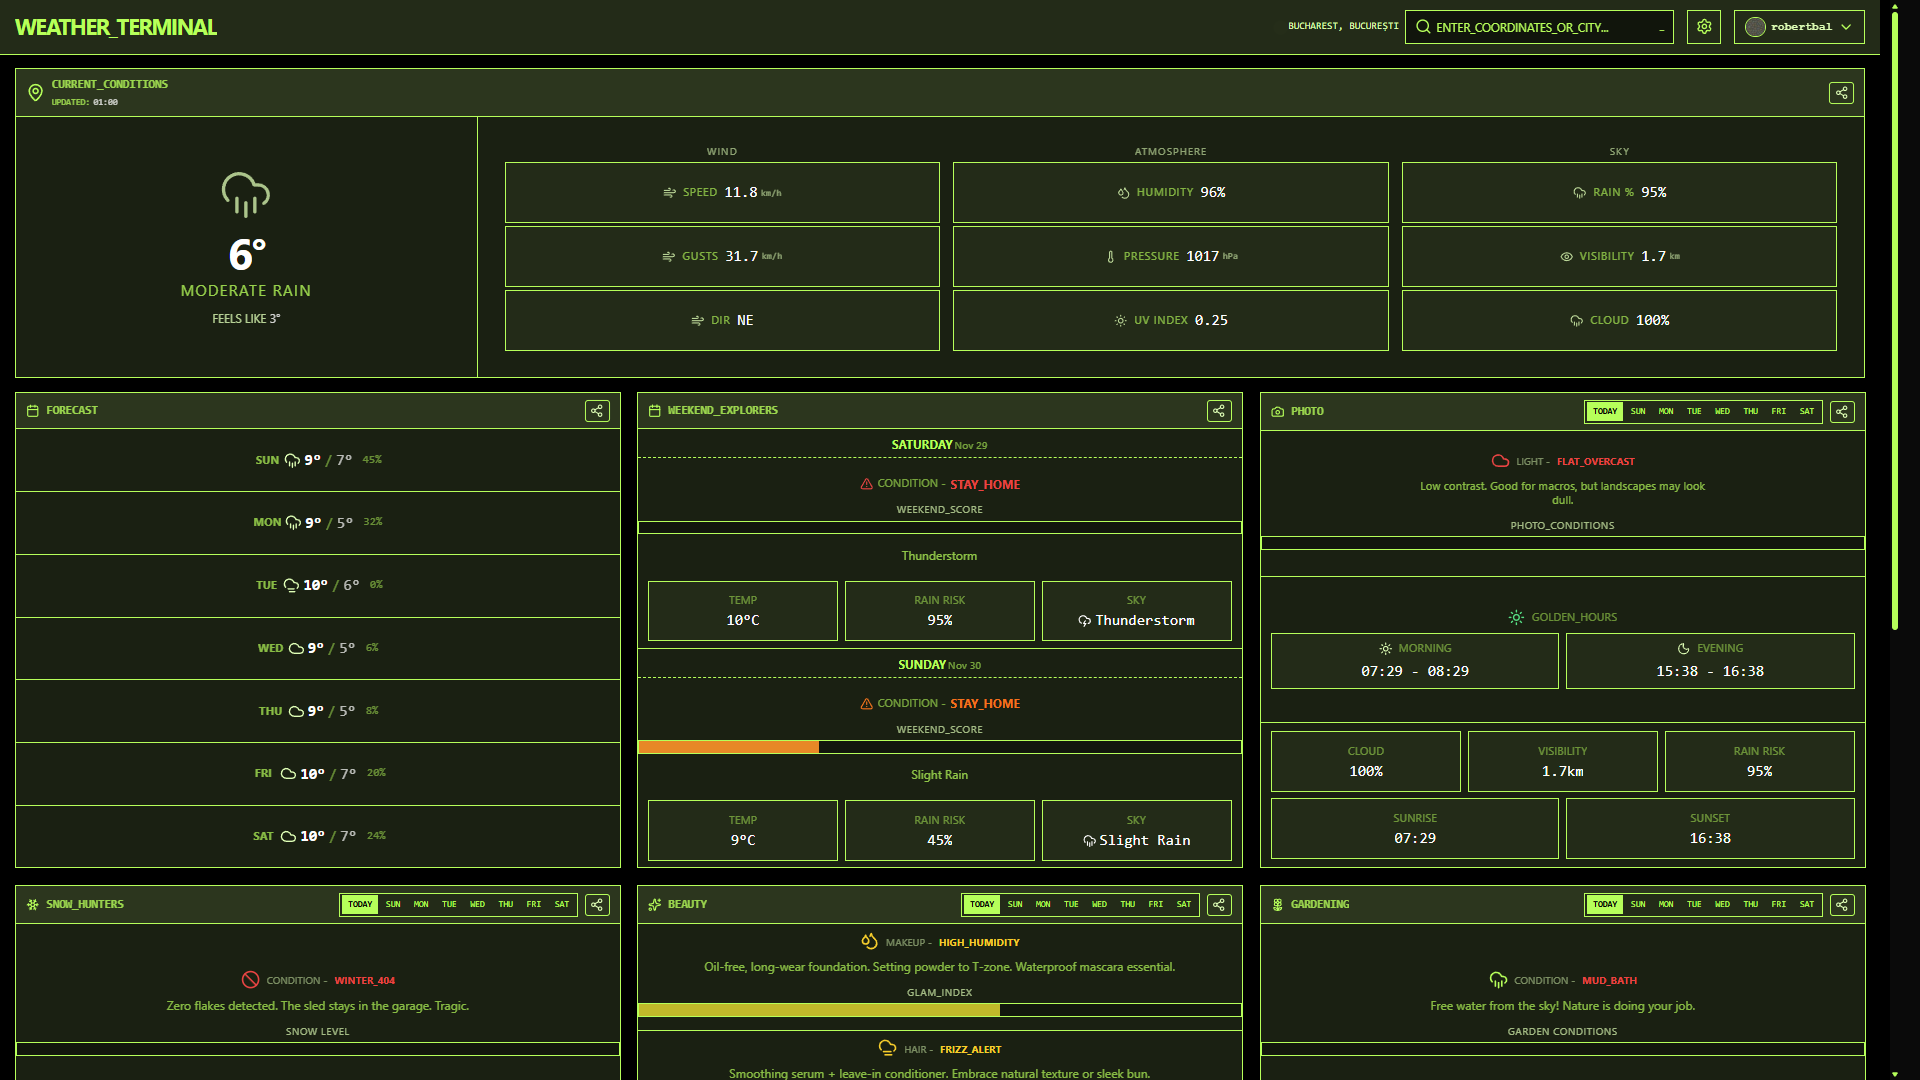Click the share icon on WEEKEND_EXPLORERS panel
1920x1080 pixels.
click(x=1219, y=410)
